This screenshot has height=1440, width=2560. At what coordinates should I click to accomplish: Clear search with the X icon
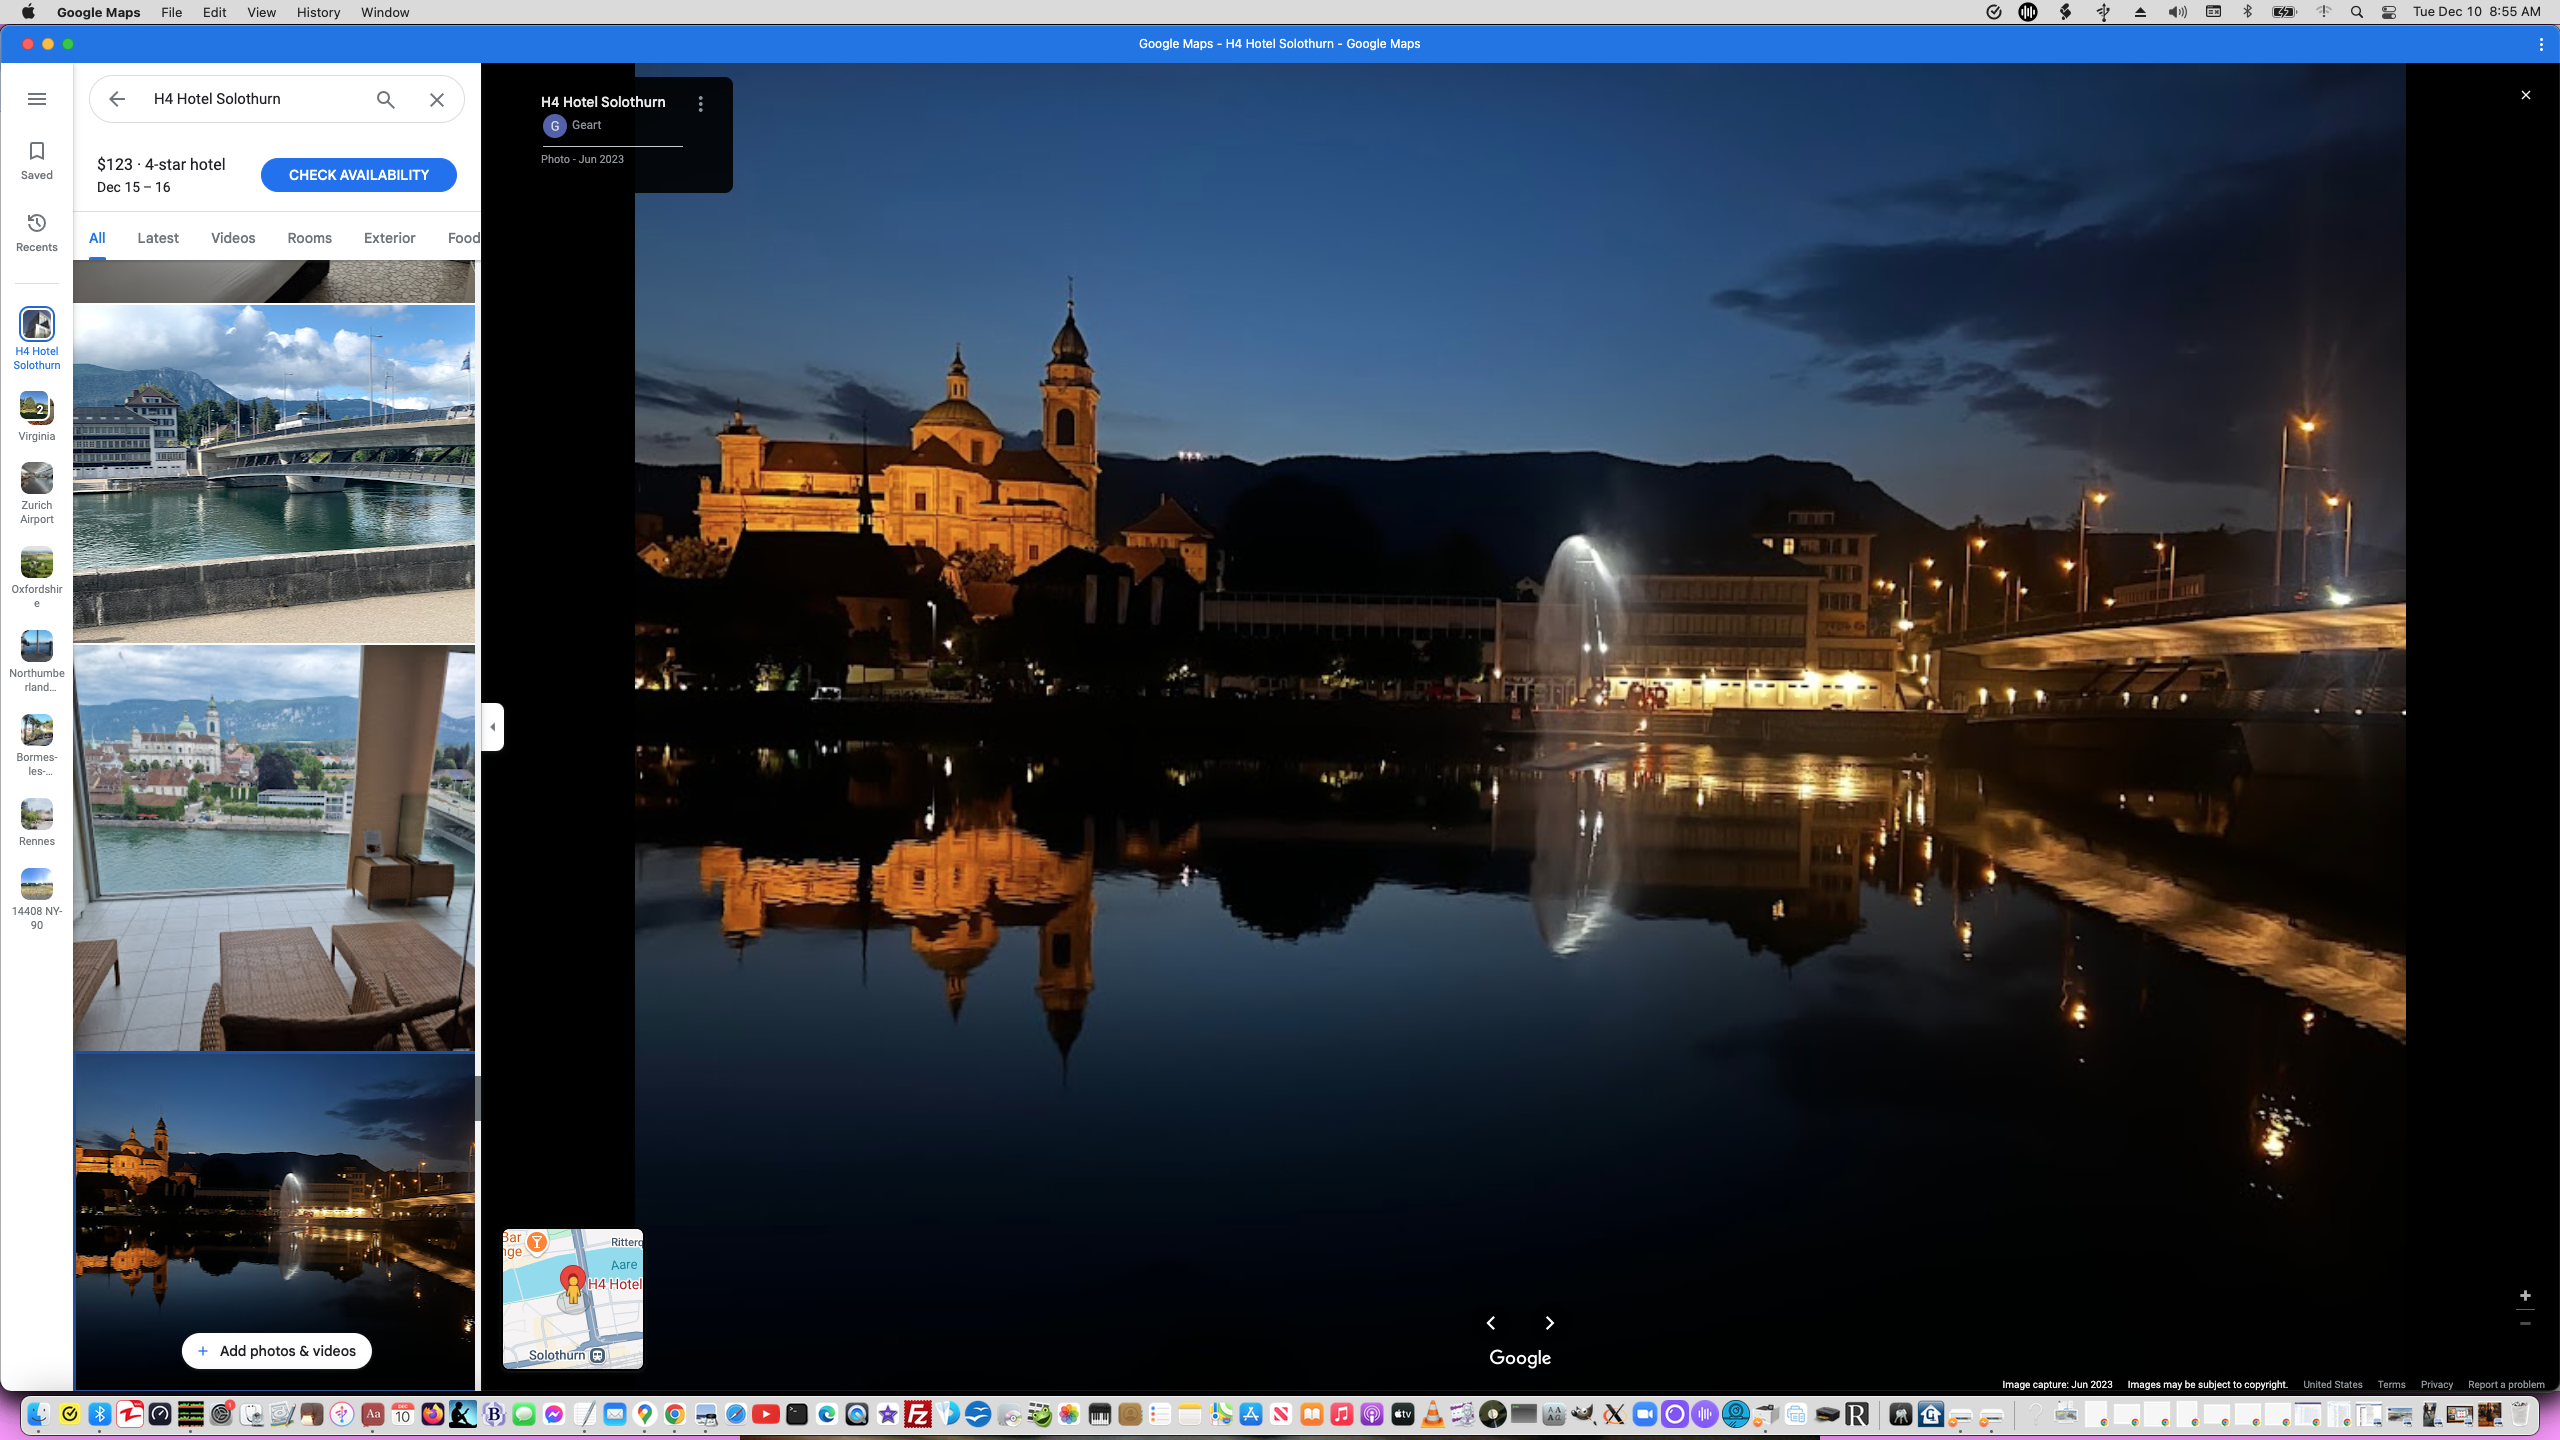437,99
